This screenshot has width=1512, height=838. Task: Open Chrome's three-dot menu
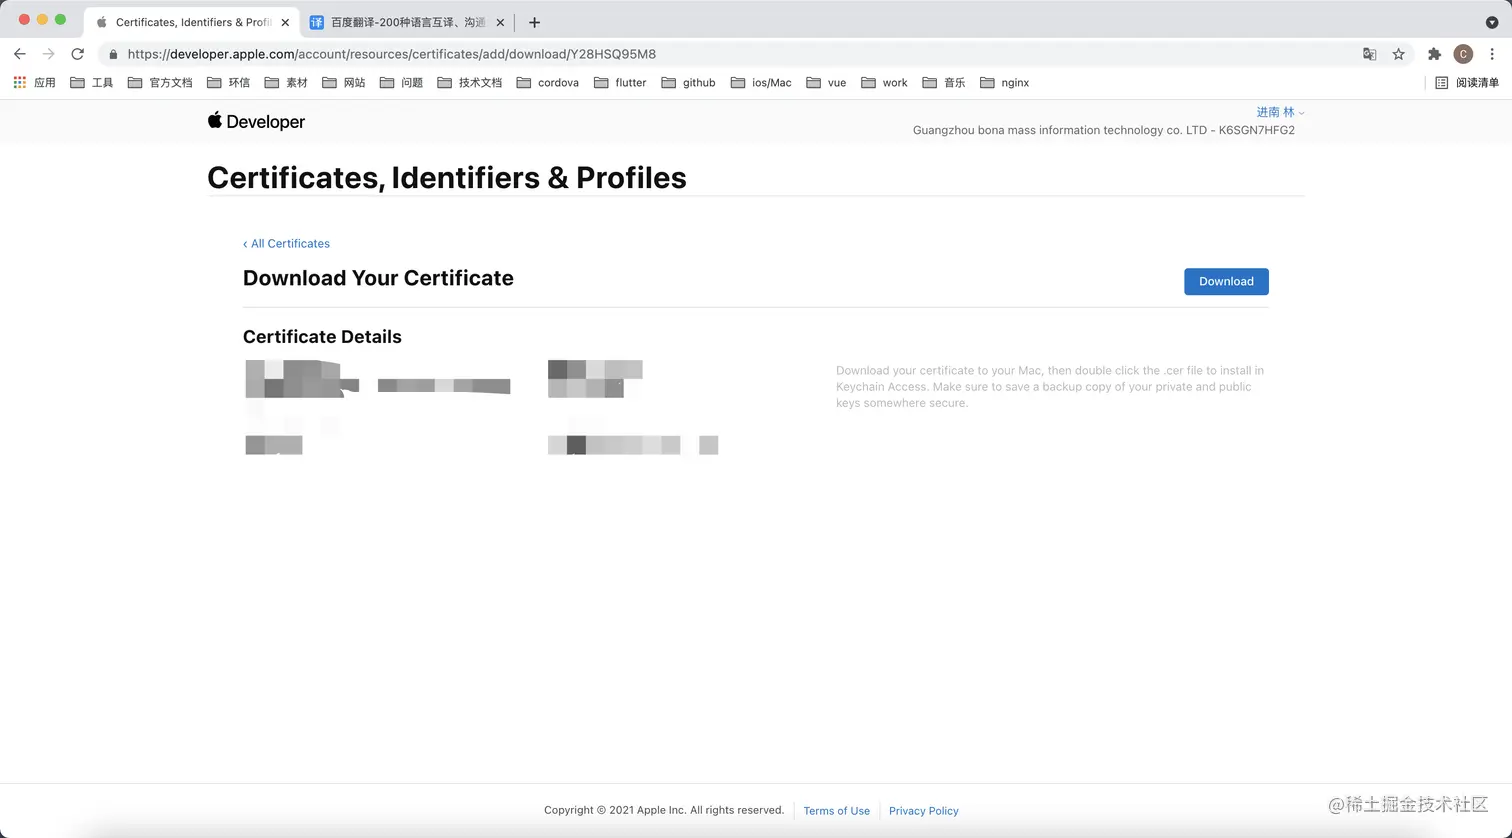(x=1492, y=54)
